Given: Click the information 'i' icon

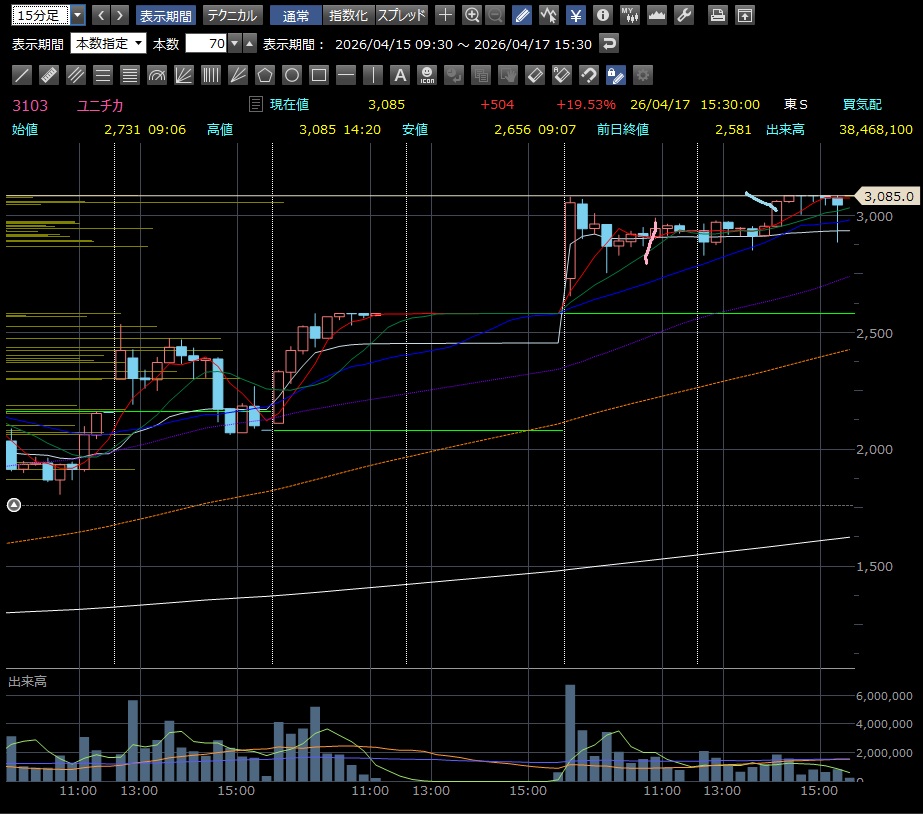Looking at the screenshot, I should coord(602,15).
